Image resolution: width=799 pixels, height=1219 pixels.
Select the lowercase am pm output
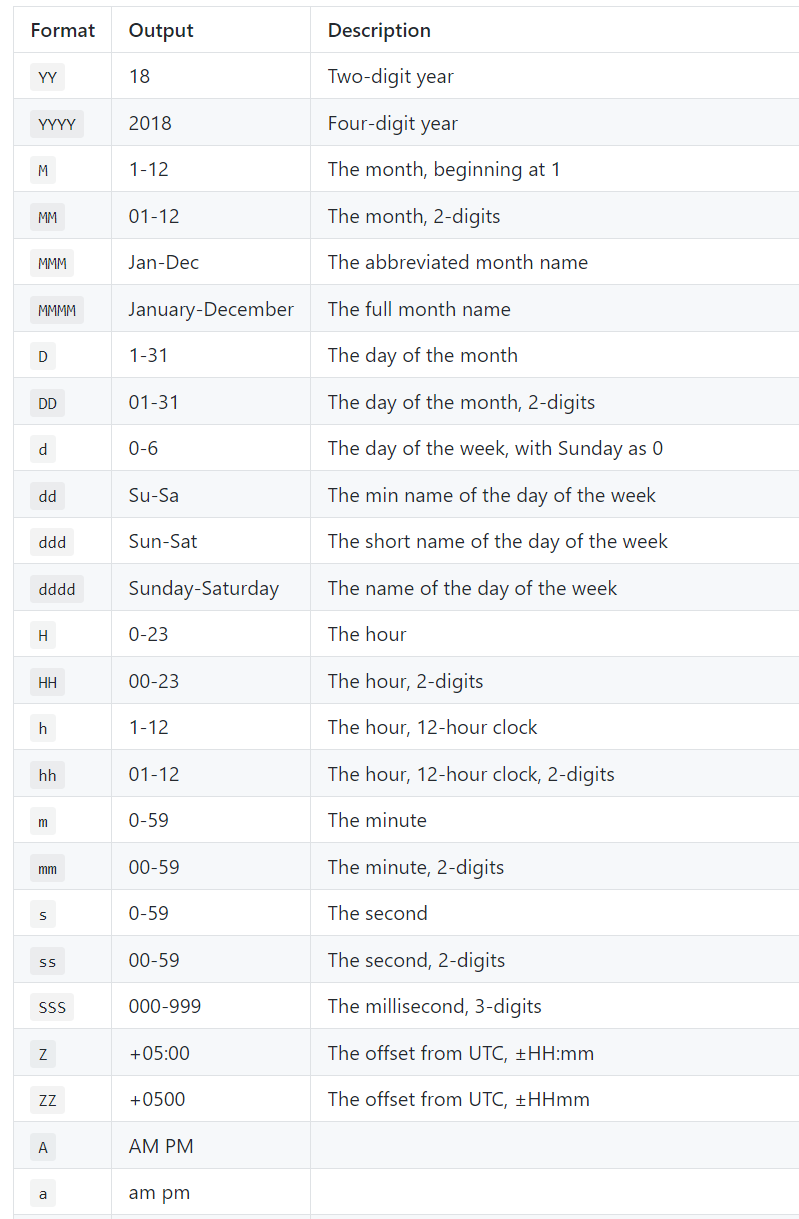159,1192
